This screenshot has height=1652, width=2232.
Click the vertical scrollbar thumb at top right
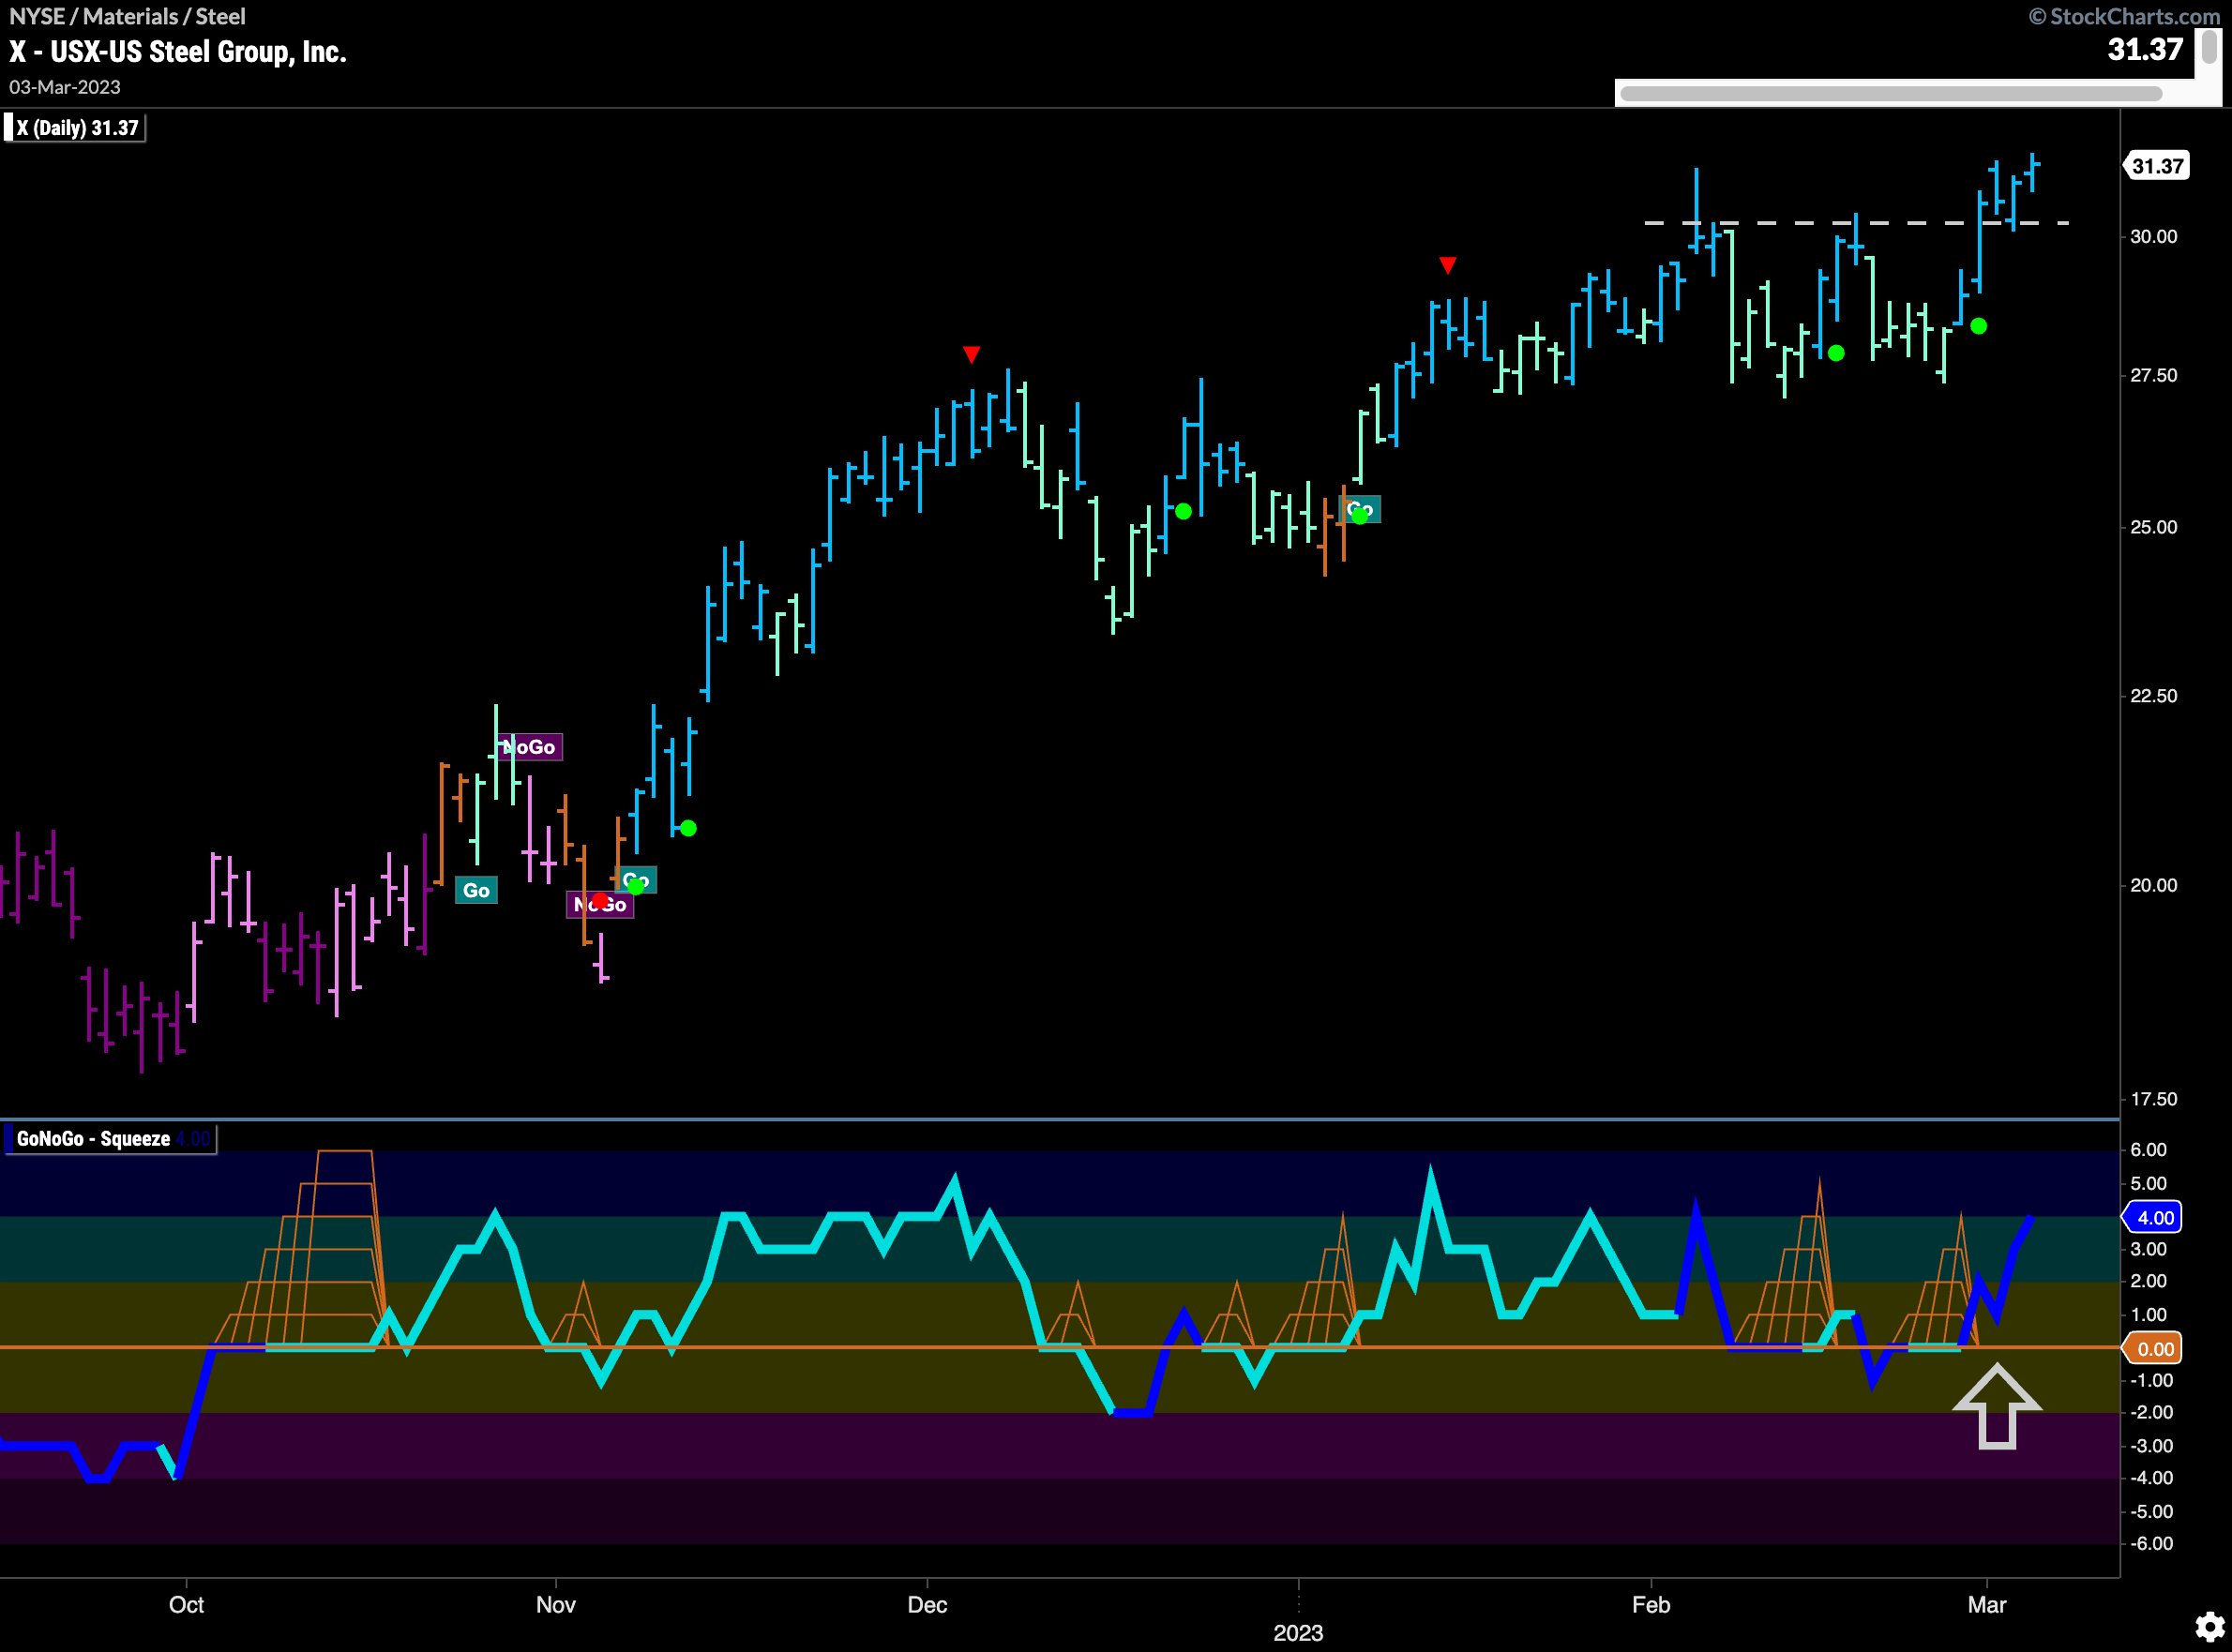tap(2209, 47)
